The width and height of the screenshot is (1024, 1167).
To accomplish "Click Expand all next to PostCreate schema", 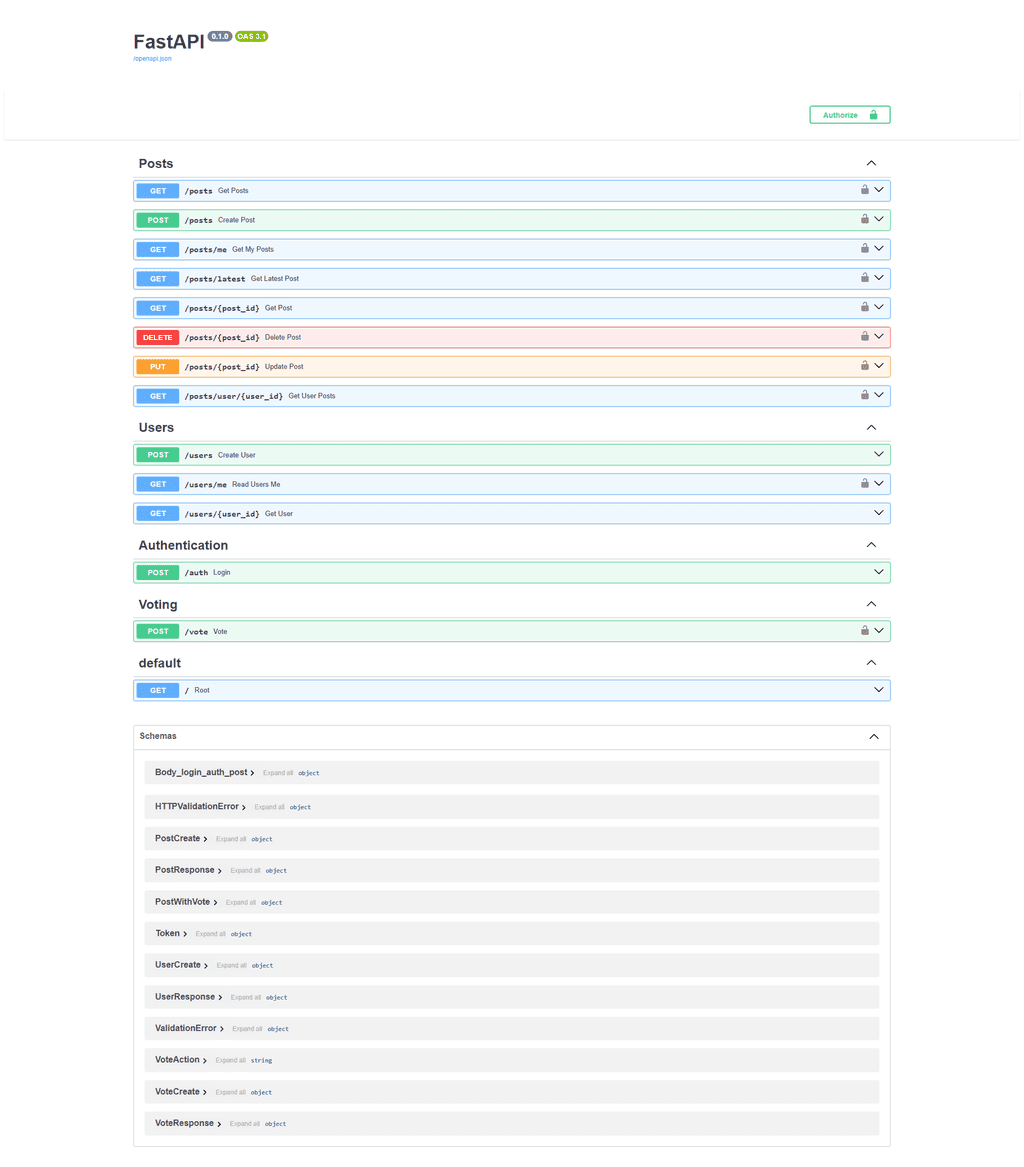I will pyautogui.click(x=230, y=839).
